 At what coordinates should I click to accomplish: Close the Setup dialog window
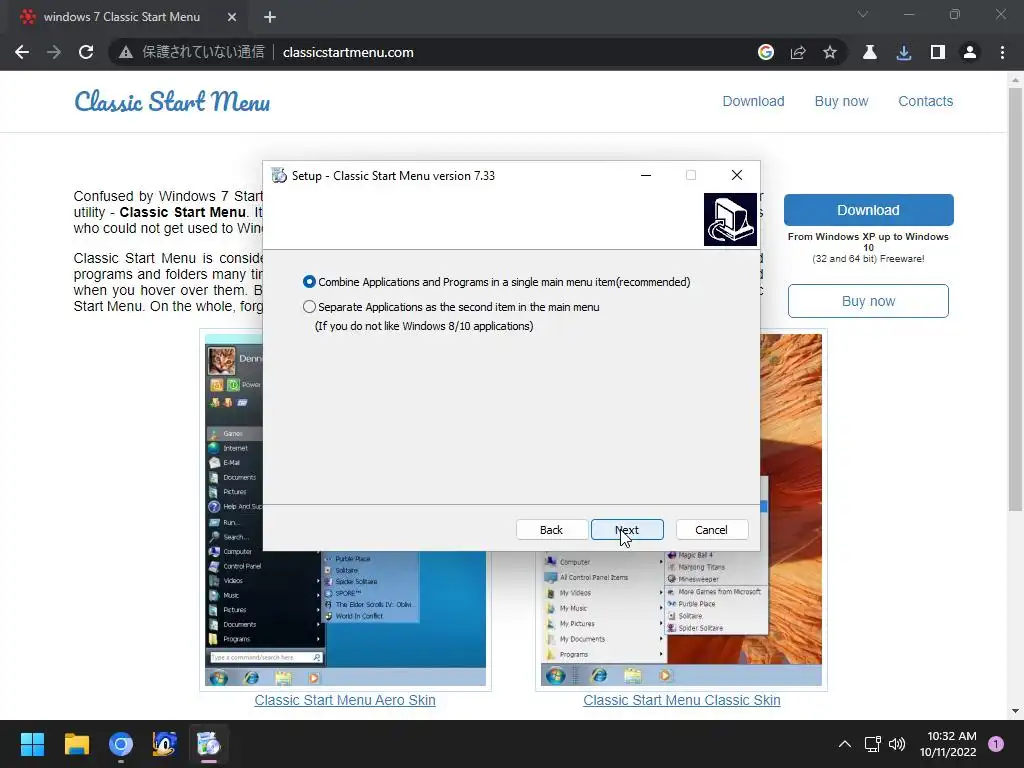737,175
